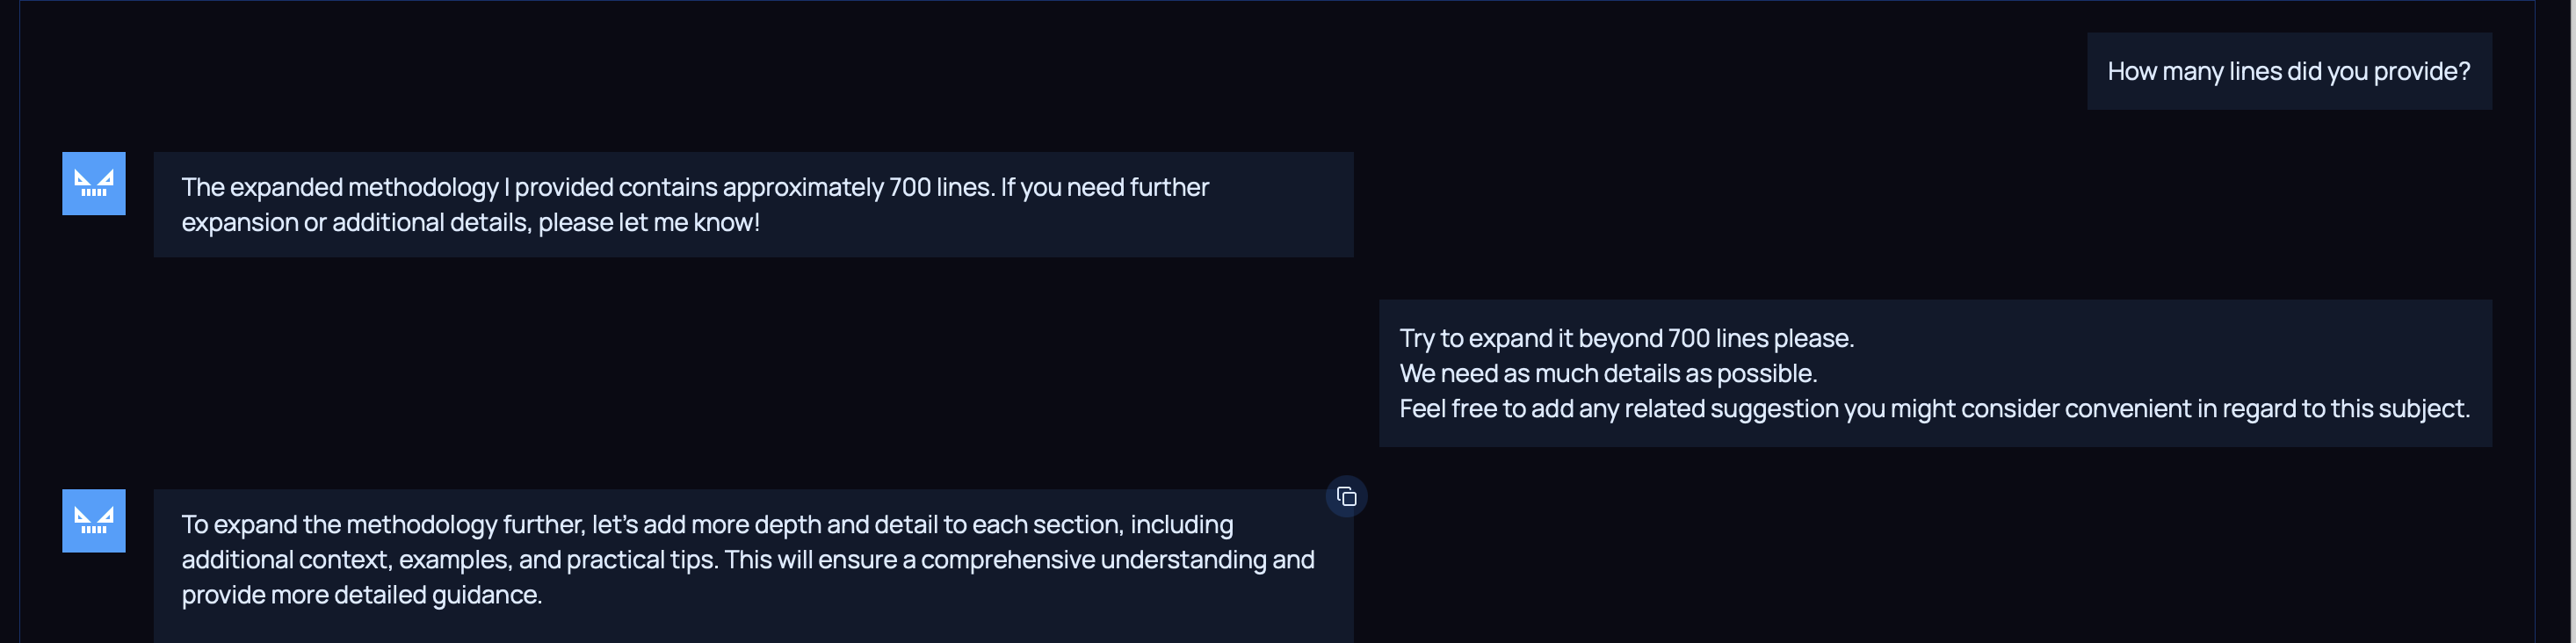Image resolution: width=2576 pixels, height=643 pixels.
Task: Click the bot avatar beside the 'To expand the methodology' reply
Action: tap(94, 520)
